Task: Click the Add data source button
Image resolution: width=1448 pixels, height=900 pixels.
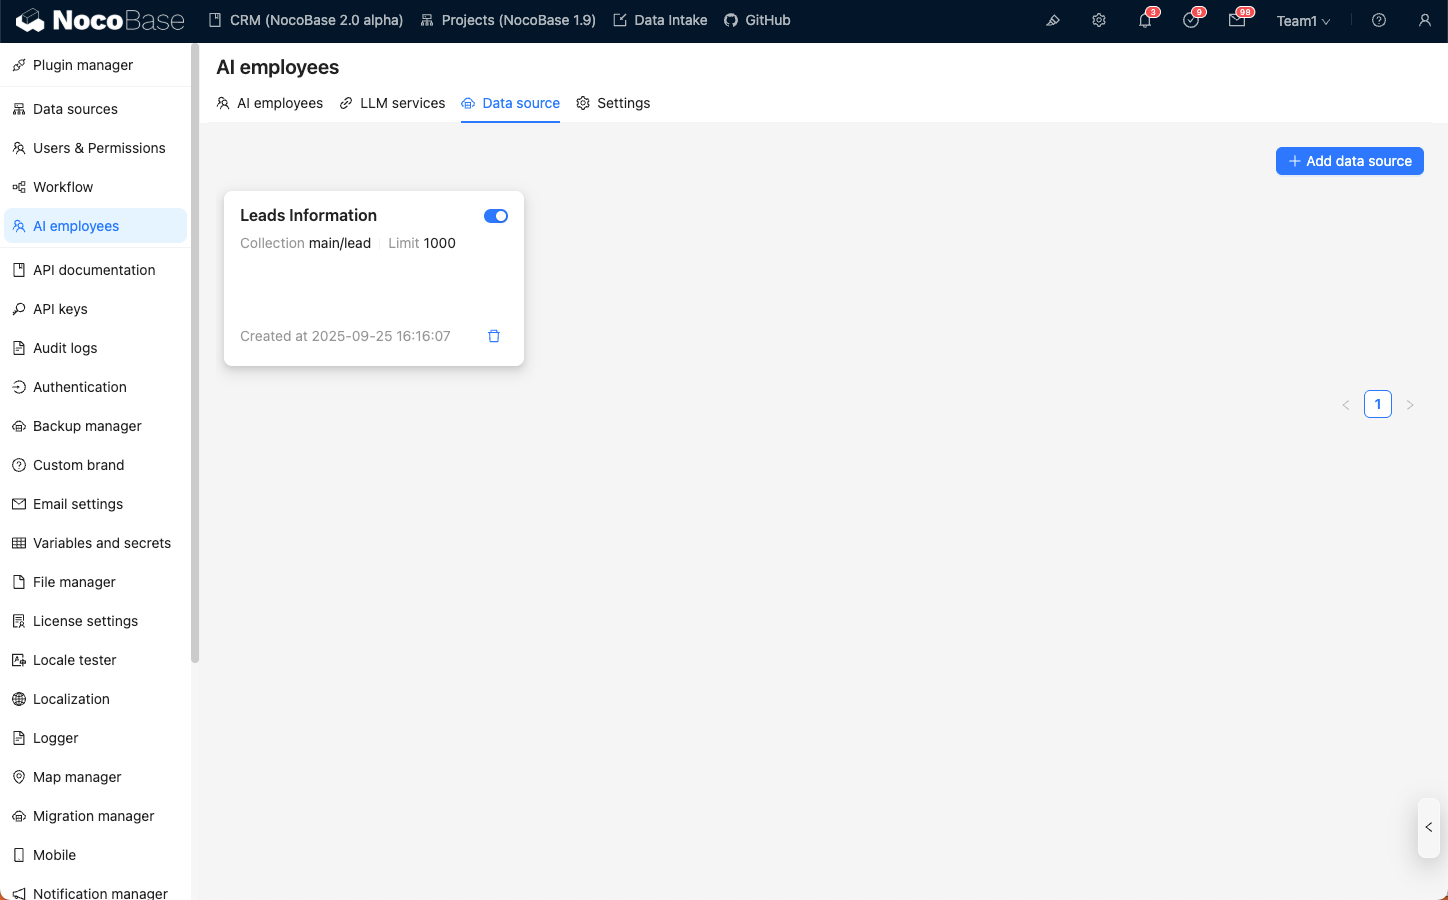Action: tap(1349, 161)
